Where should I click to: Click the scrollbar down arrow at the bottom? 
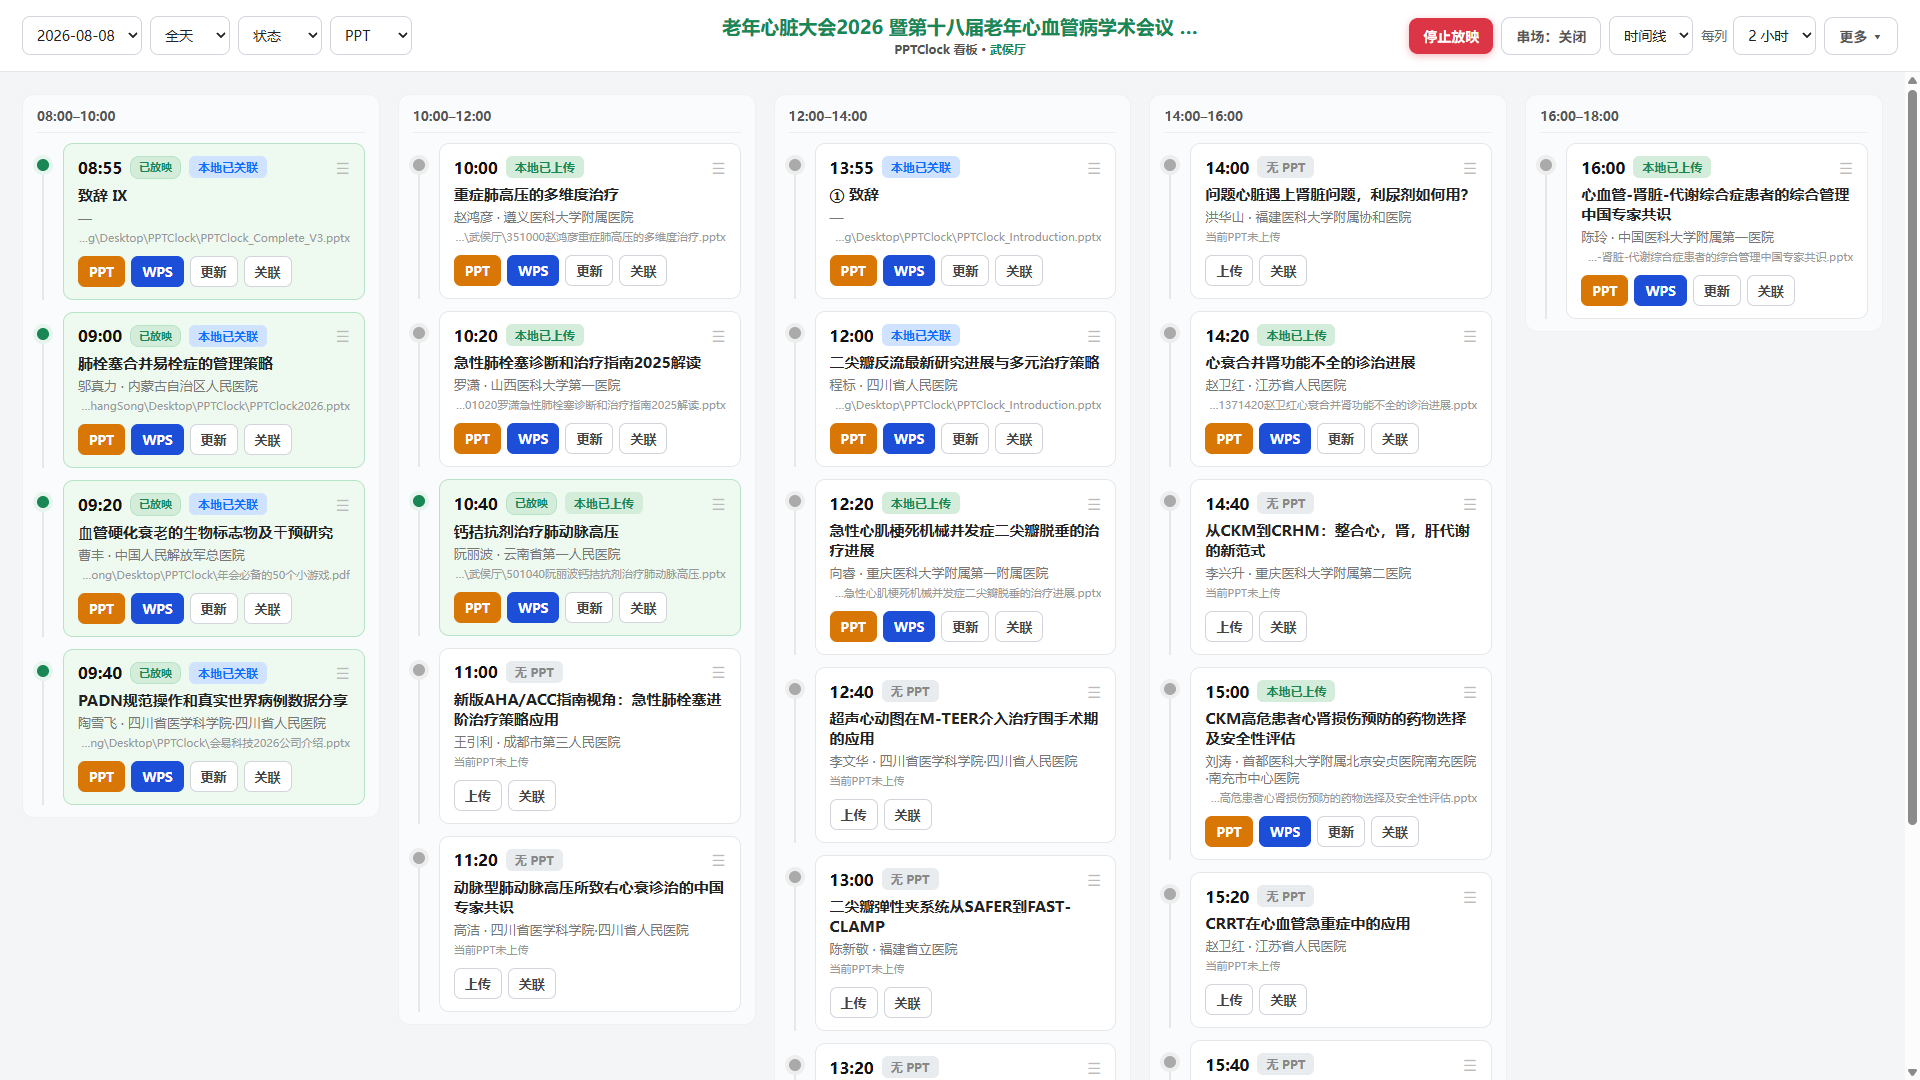click(x=1912, y=1072)
